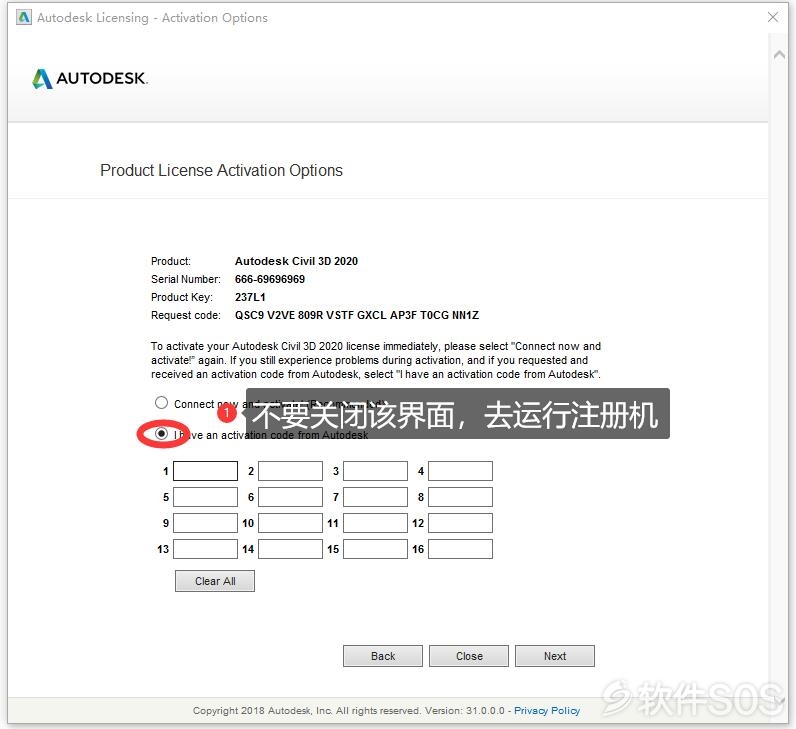Click the serial number 666-69696969

coord(270,279)
